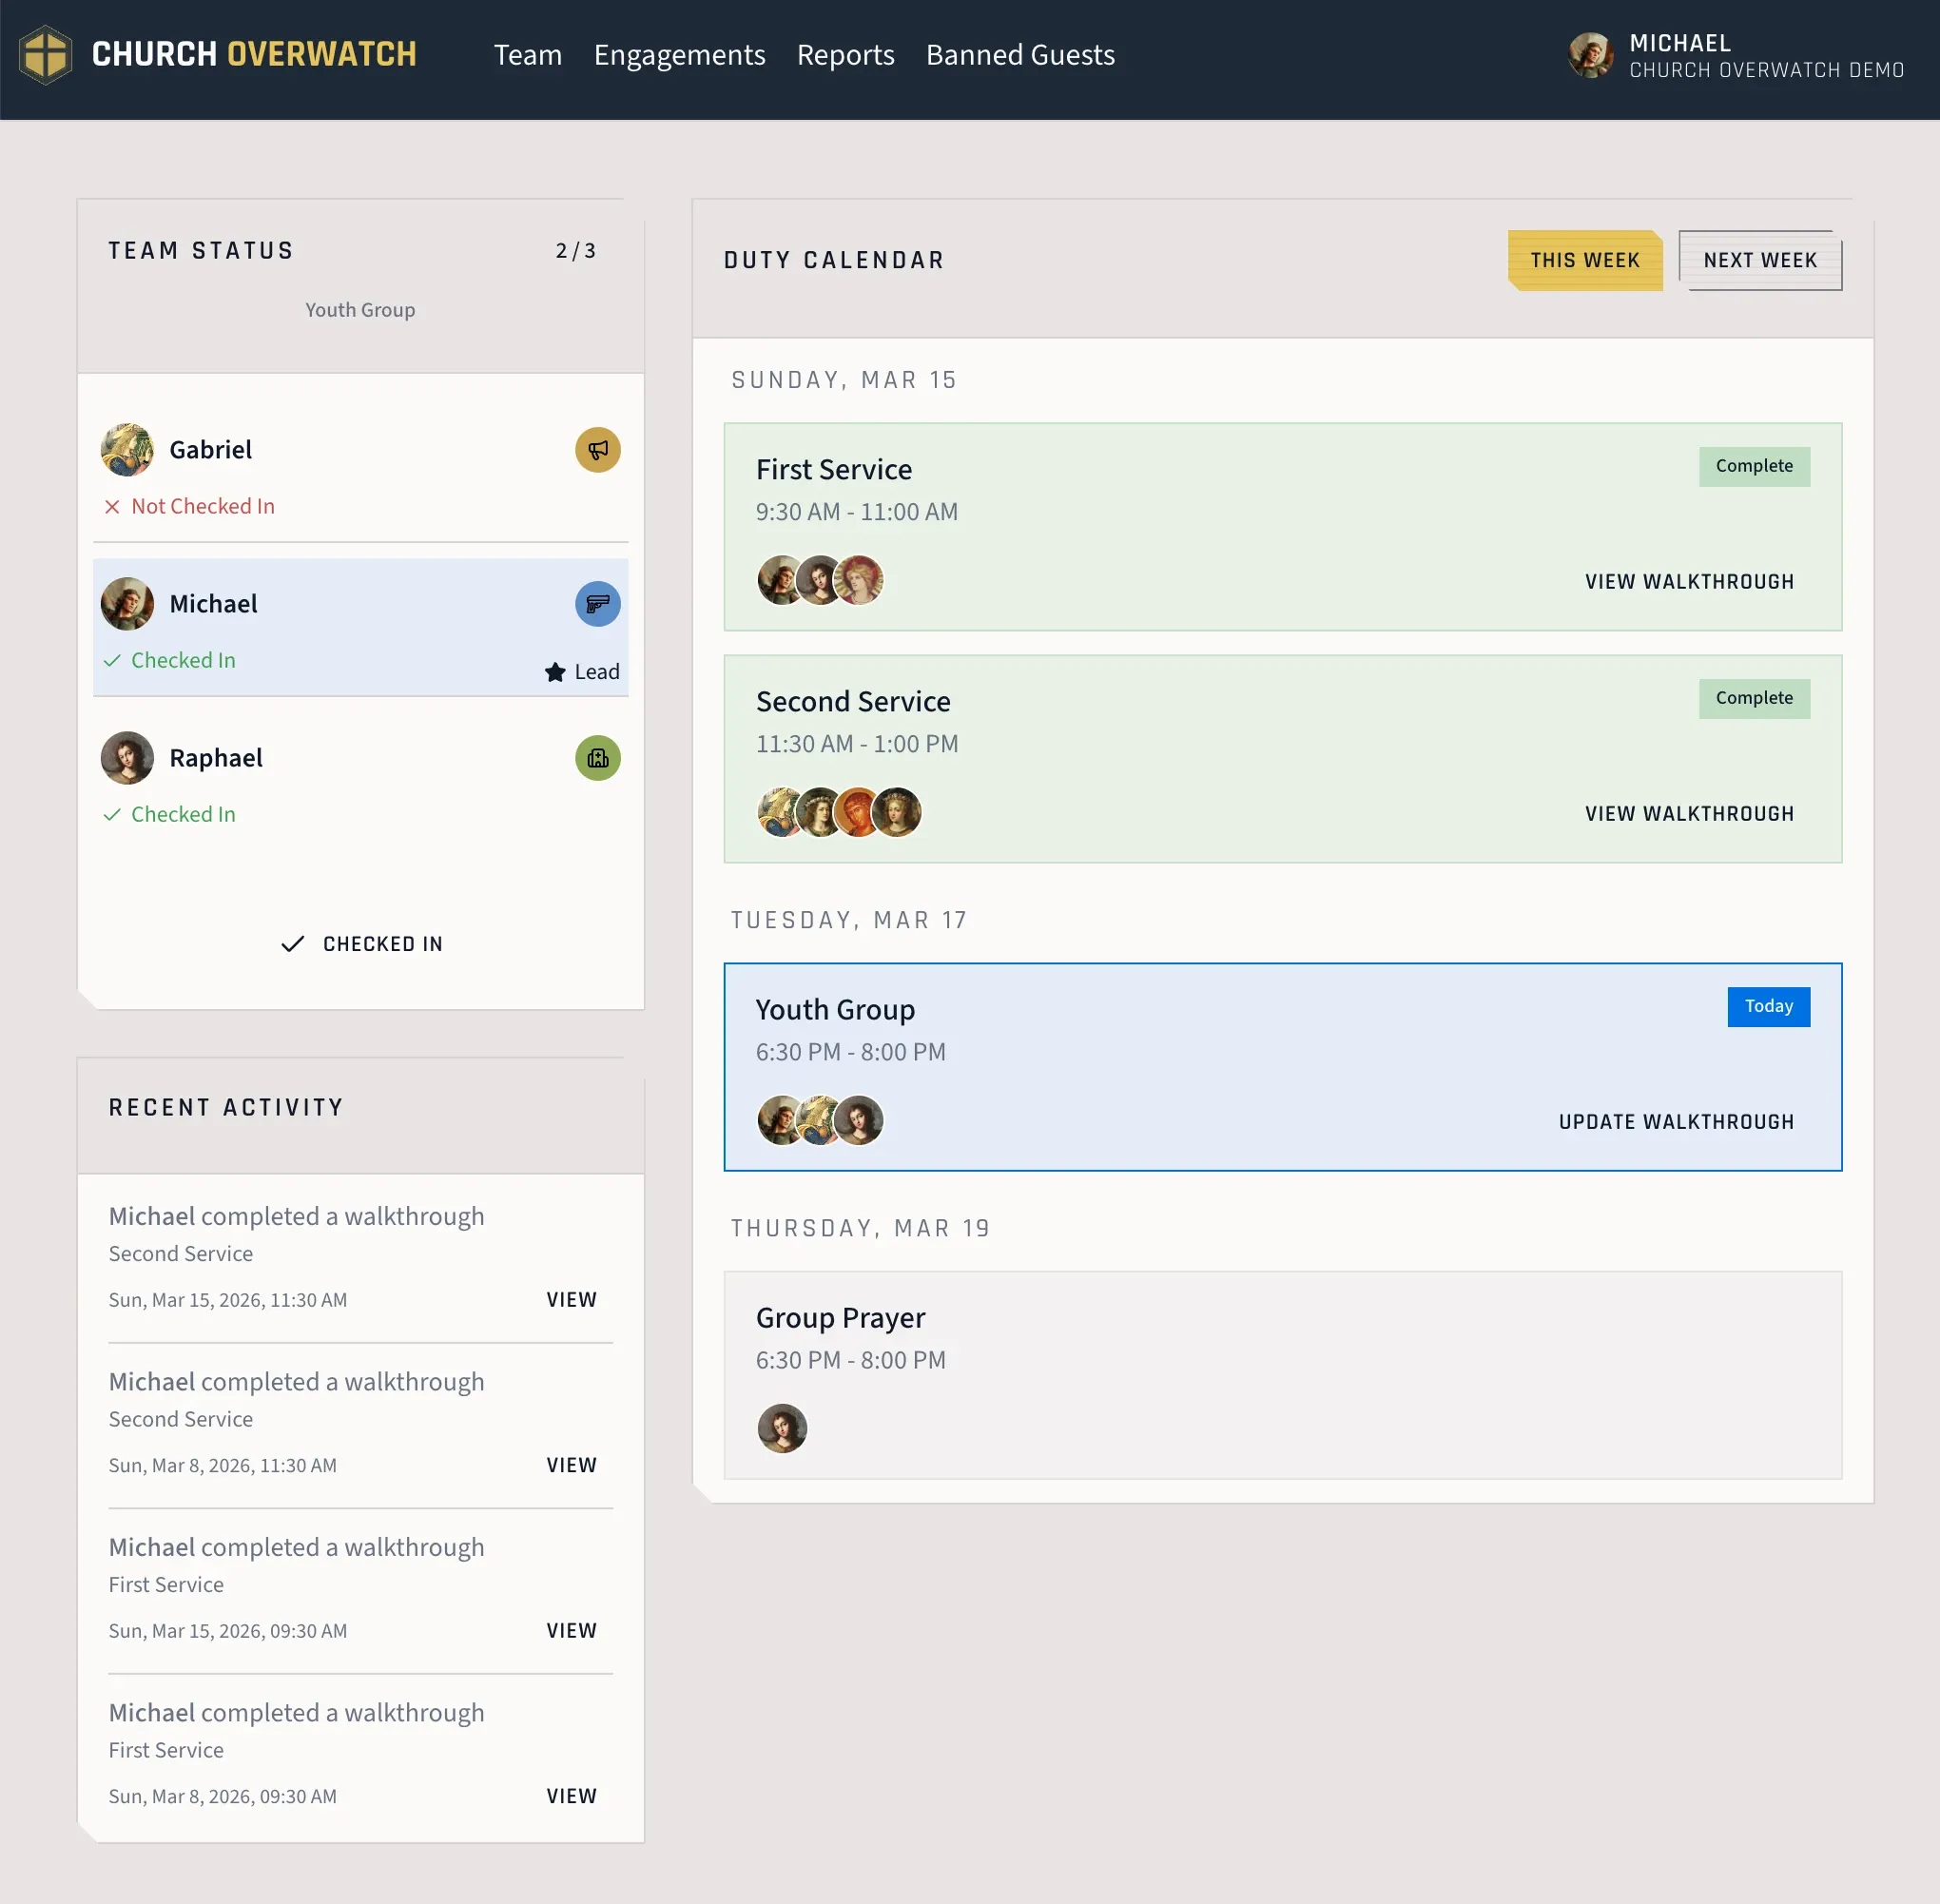Click the Lead star icon
The width and height of the screenshot is (1940, 1904).
click(555, 672)
